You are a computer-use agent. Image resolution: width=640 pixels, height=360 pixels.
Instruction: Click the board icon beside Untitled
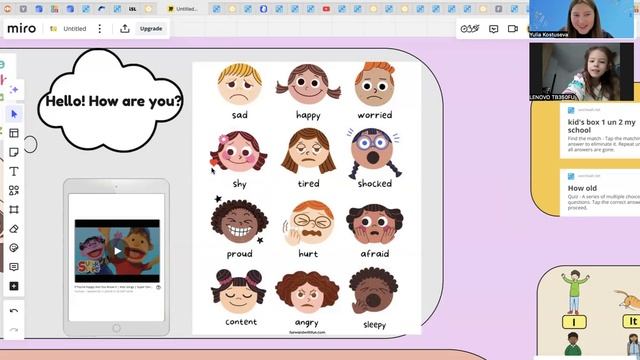(53, 29)
